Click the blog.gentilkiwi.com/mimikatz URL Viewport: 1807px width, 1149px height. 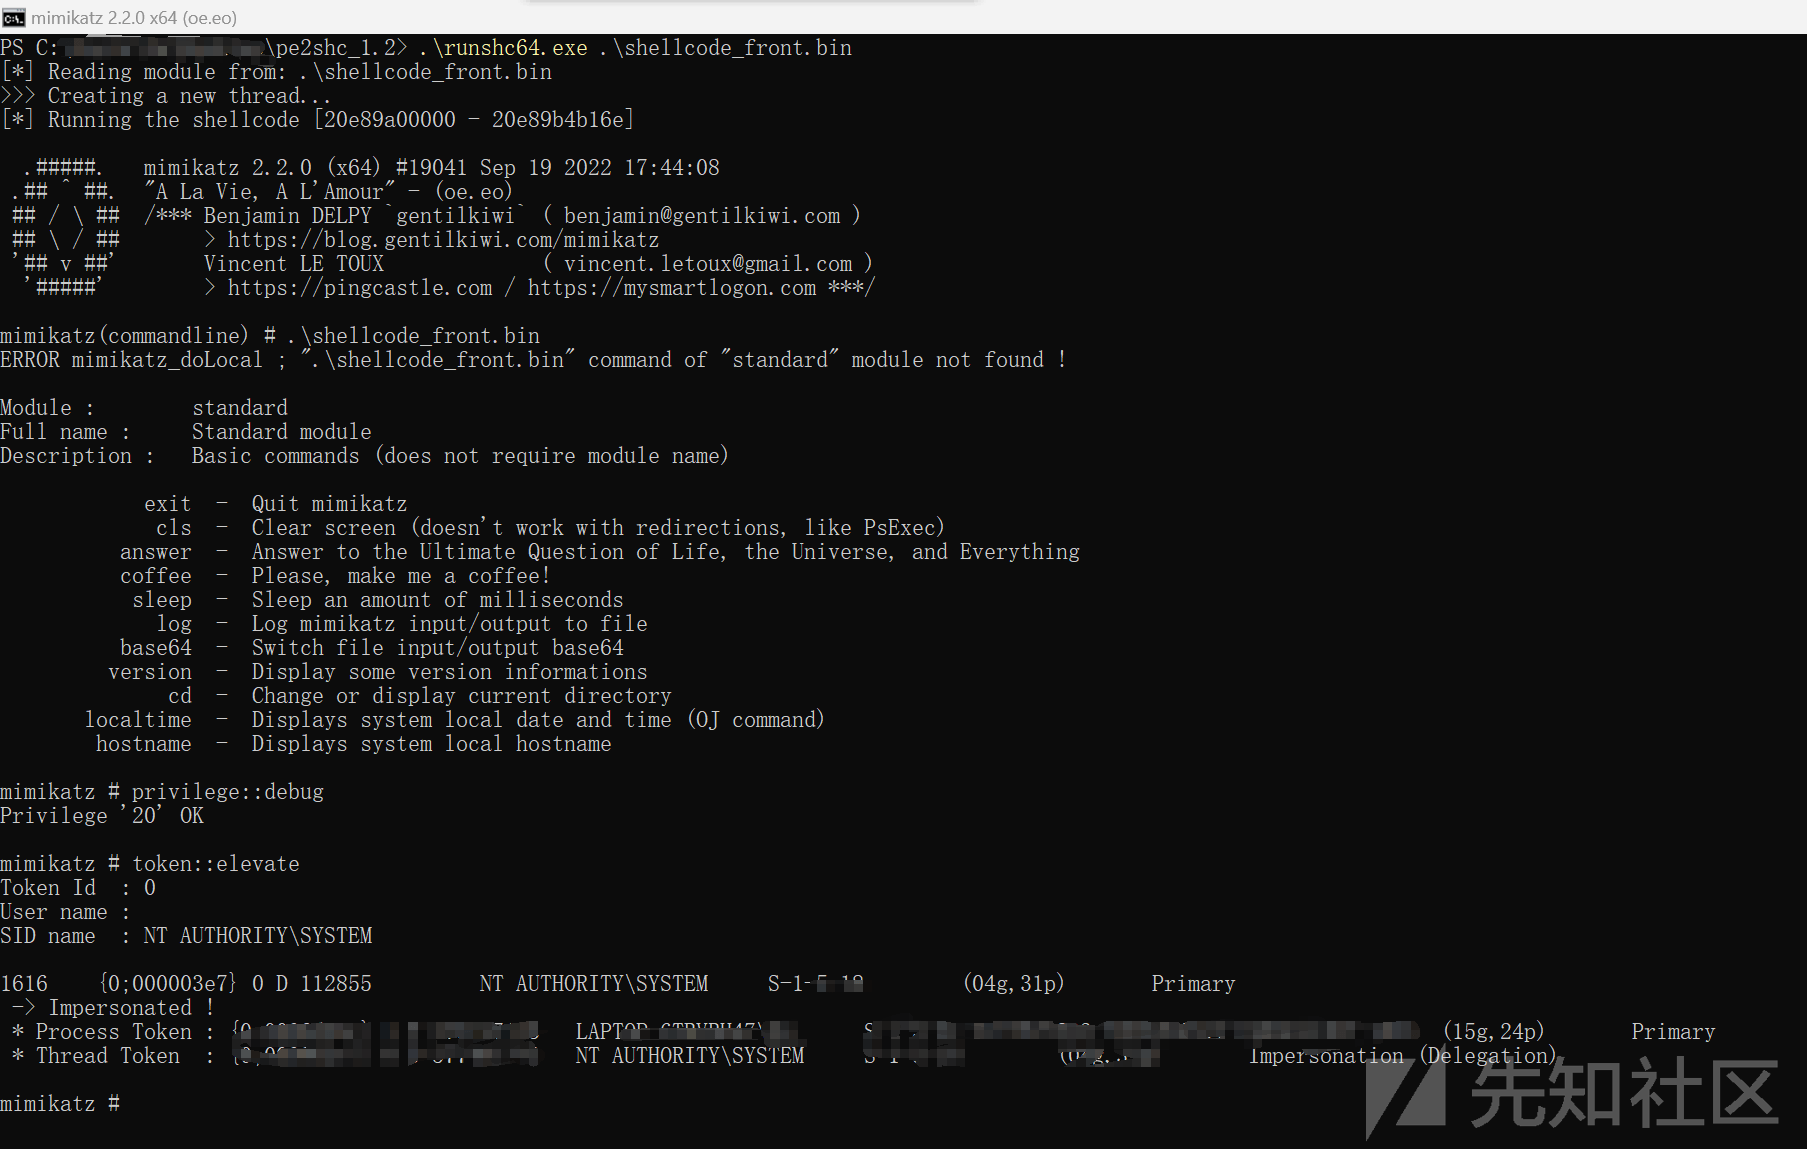click(x=443, y=240)
